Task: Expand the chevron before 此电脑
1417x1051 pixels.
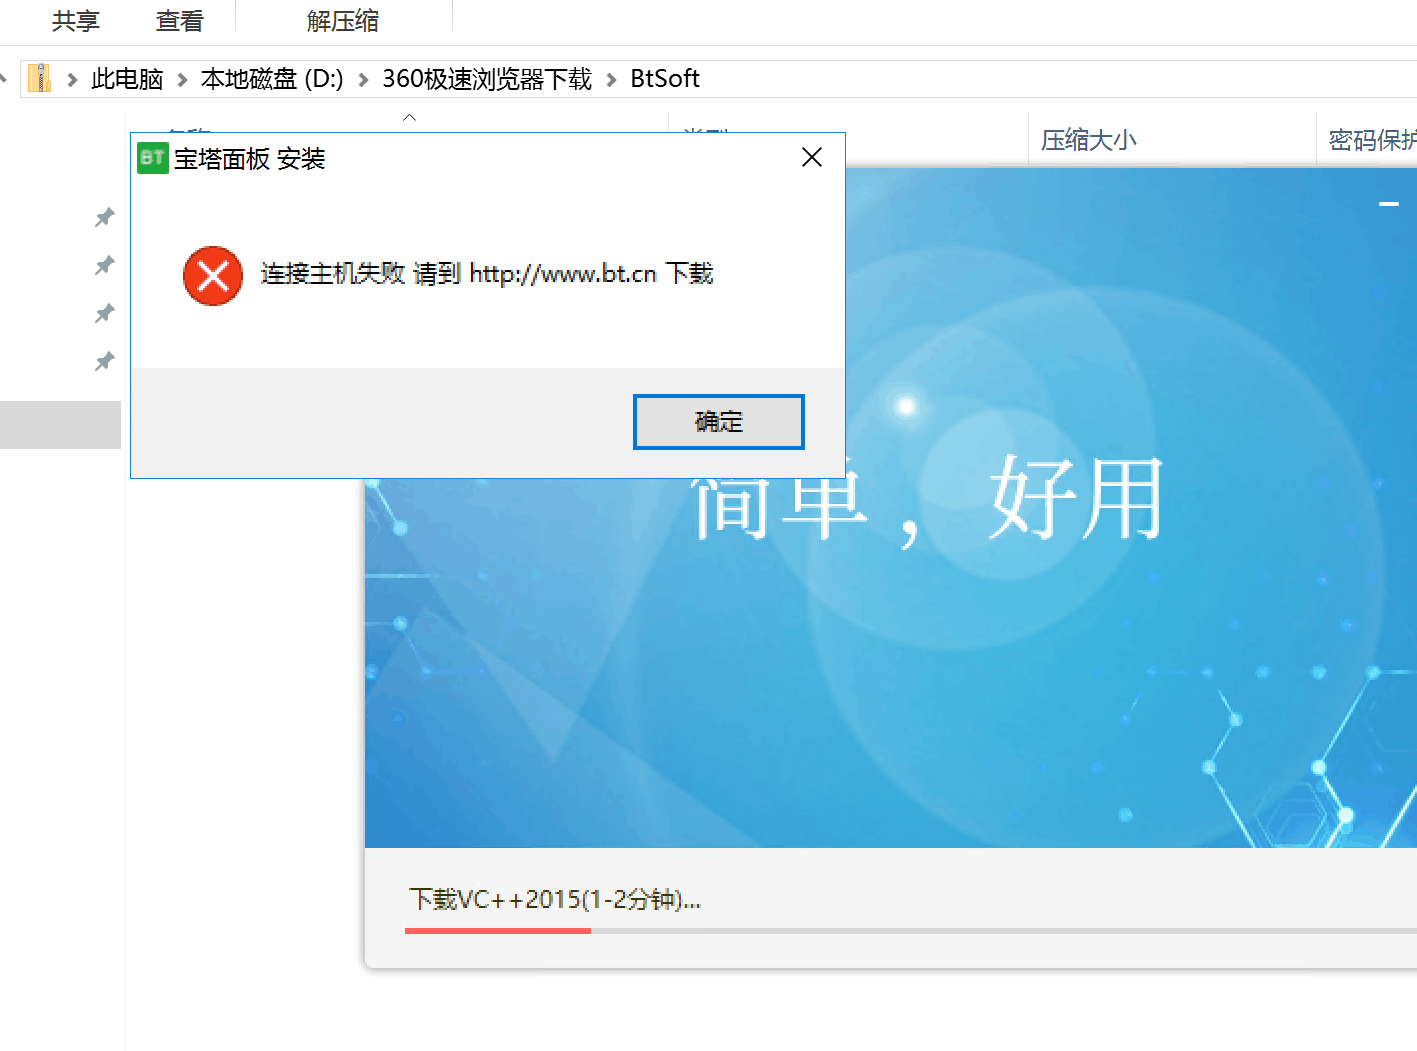Action: point(72,80)
